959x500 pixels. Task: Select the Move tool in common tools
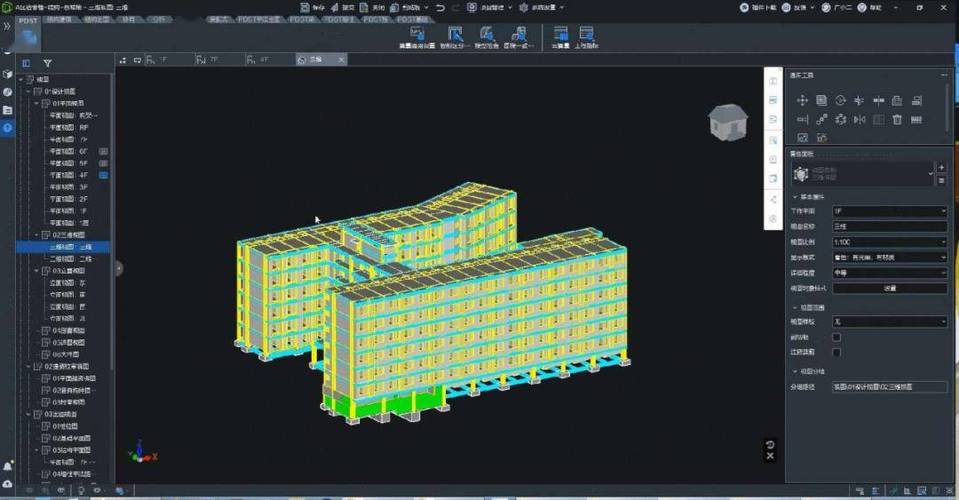(802, 100)
